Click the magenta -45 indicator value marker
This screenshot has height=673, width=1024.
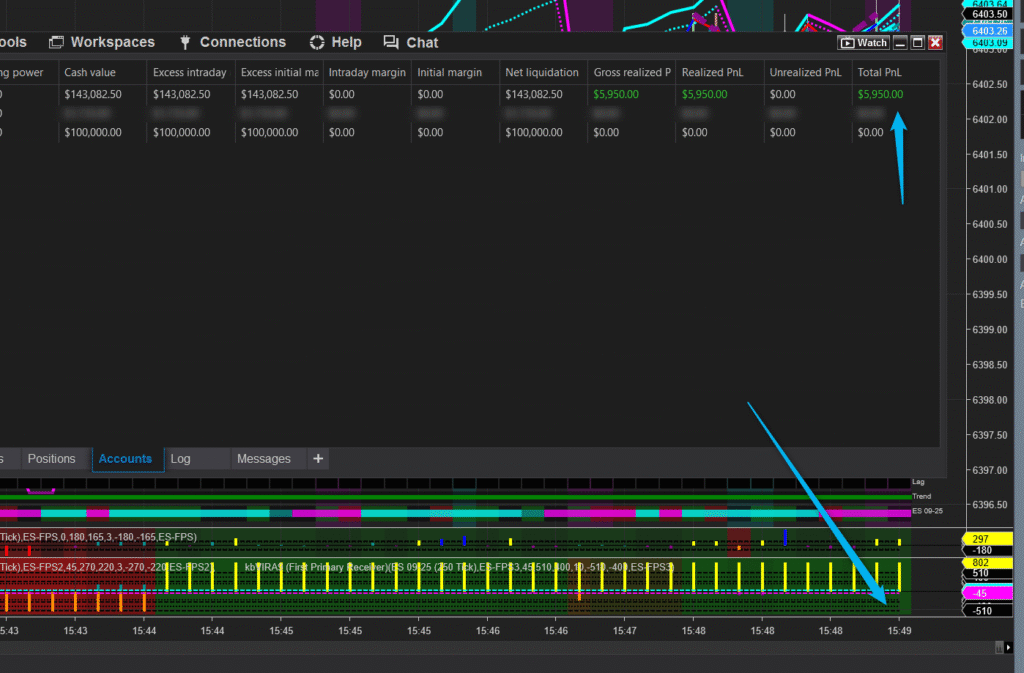coord(987,593)
